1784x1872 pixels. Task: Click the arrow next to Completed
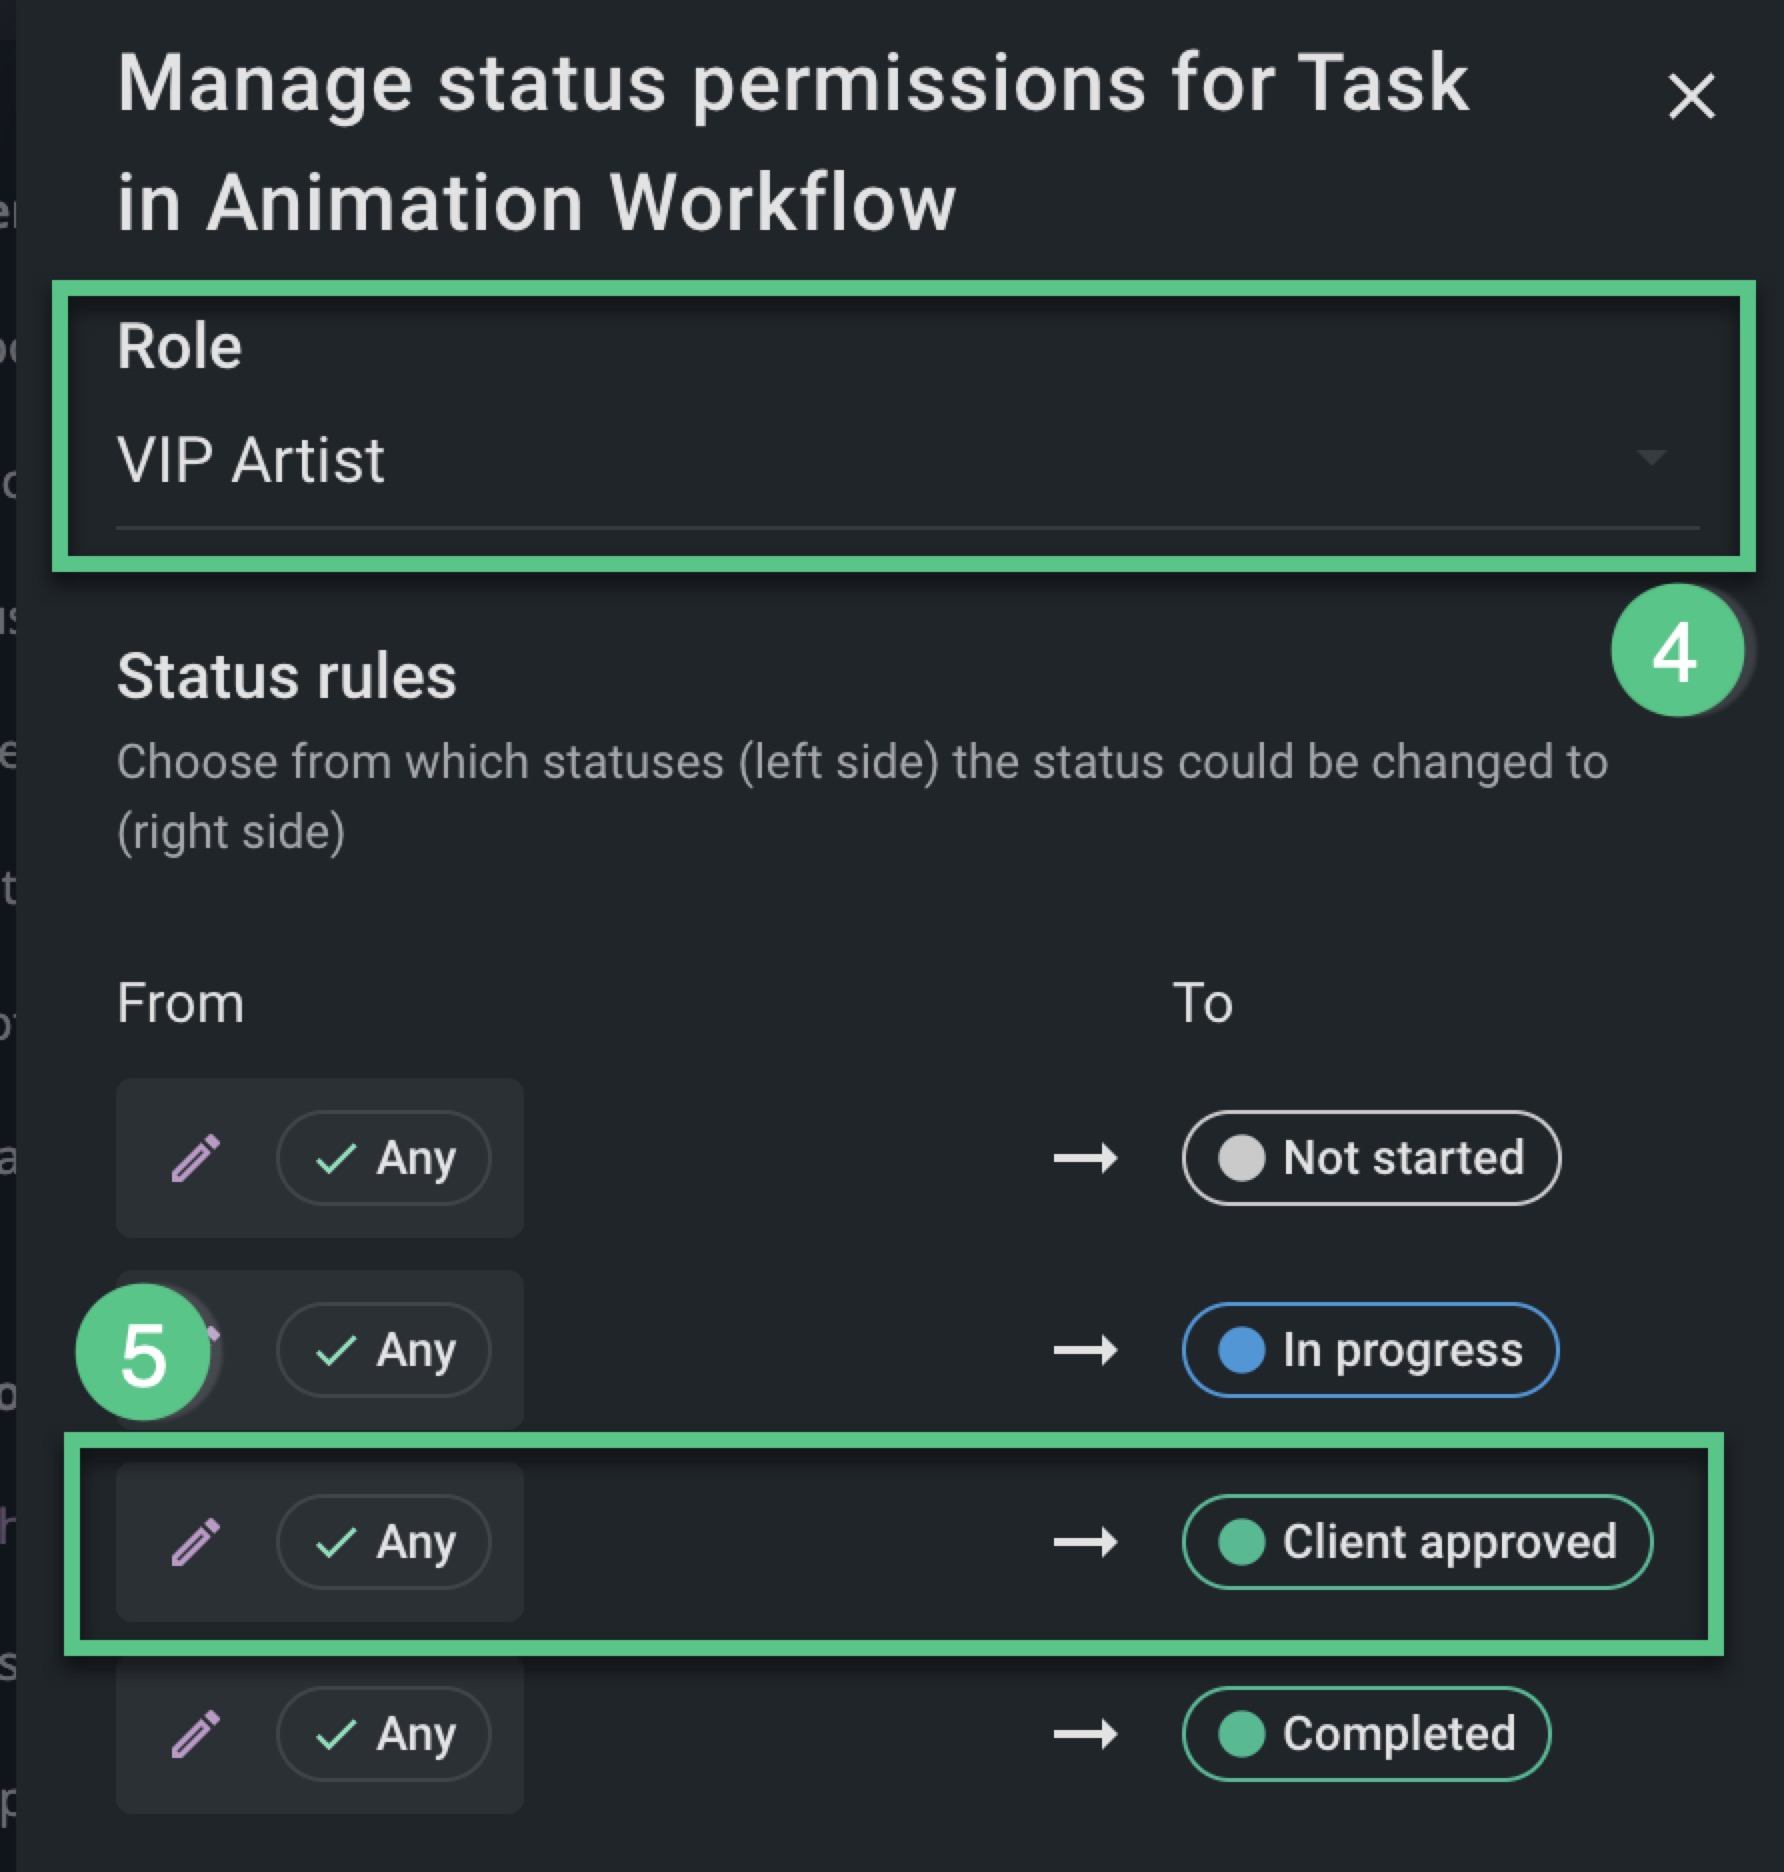[x=1086, y=1734]
